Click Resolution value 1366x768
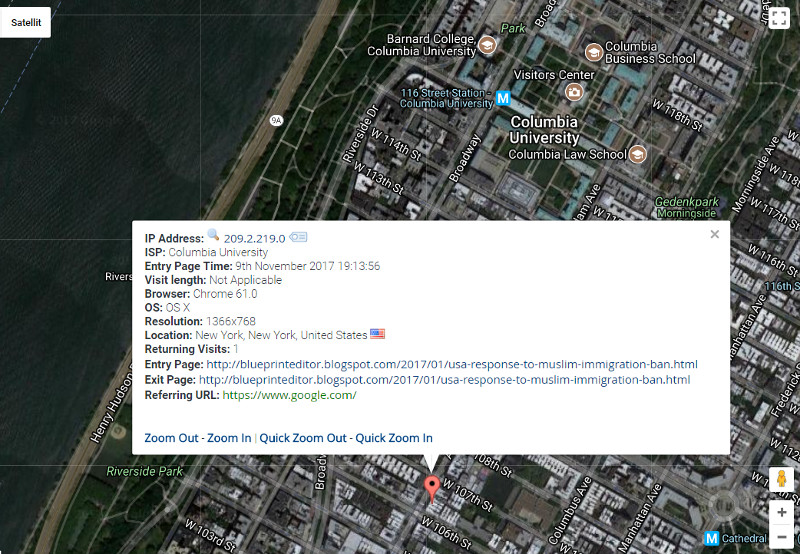 [231, 321]
